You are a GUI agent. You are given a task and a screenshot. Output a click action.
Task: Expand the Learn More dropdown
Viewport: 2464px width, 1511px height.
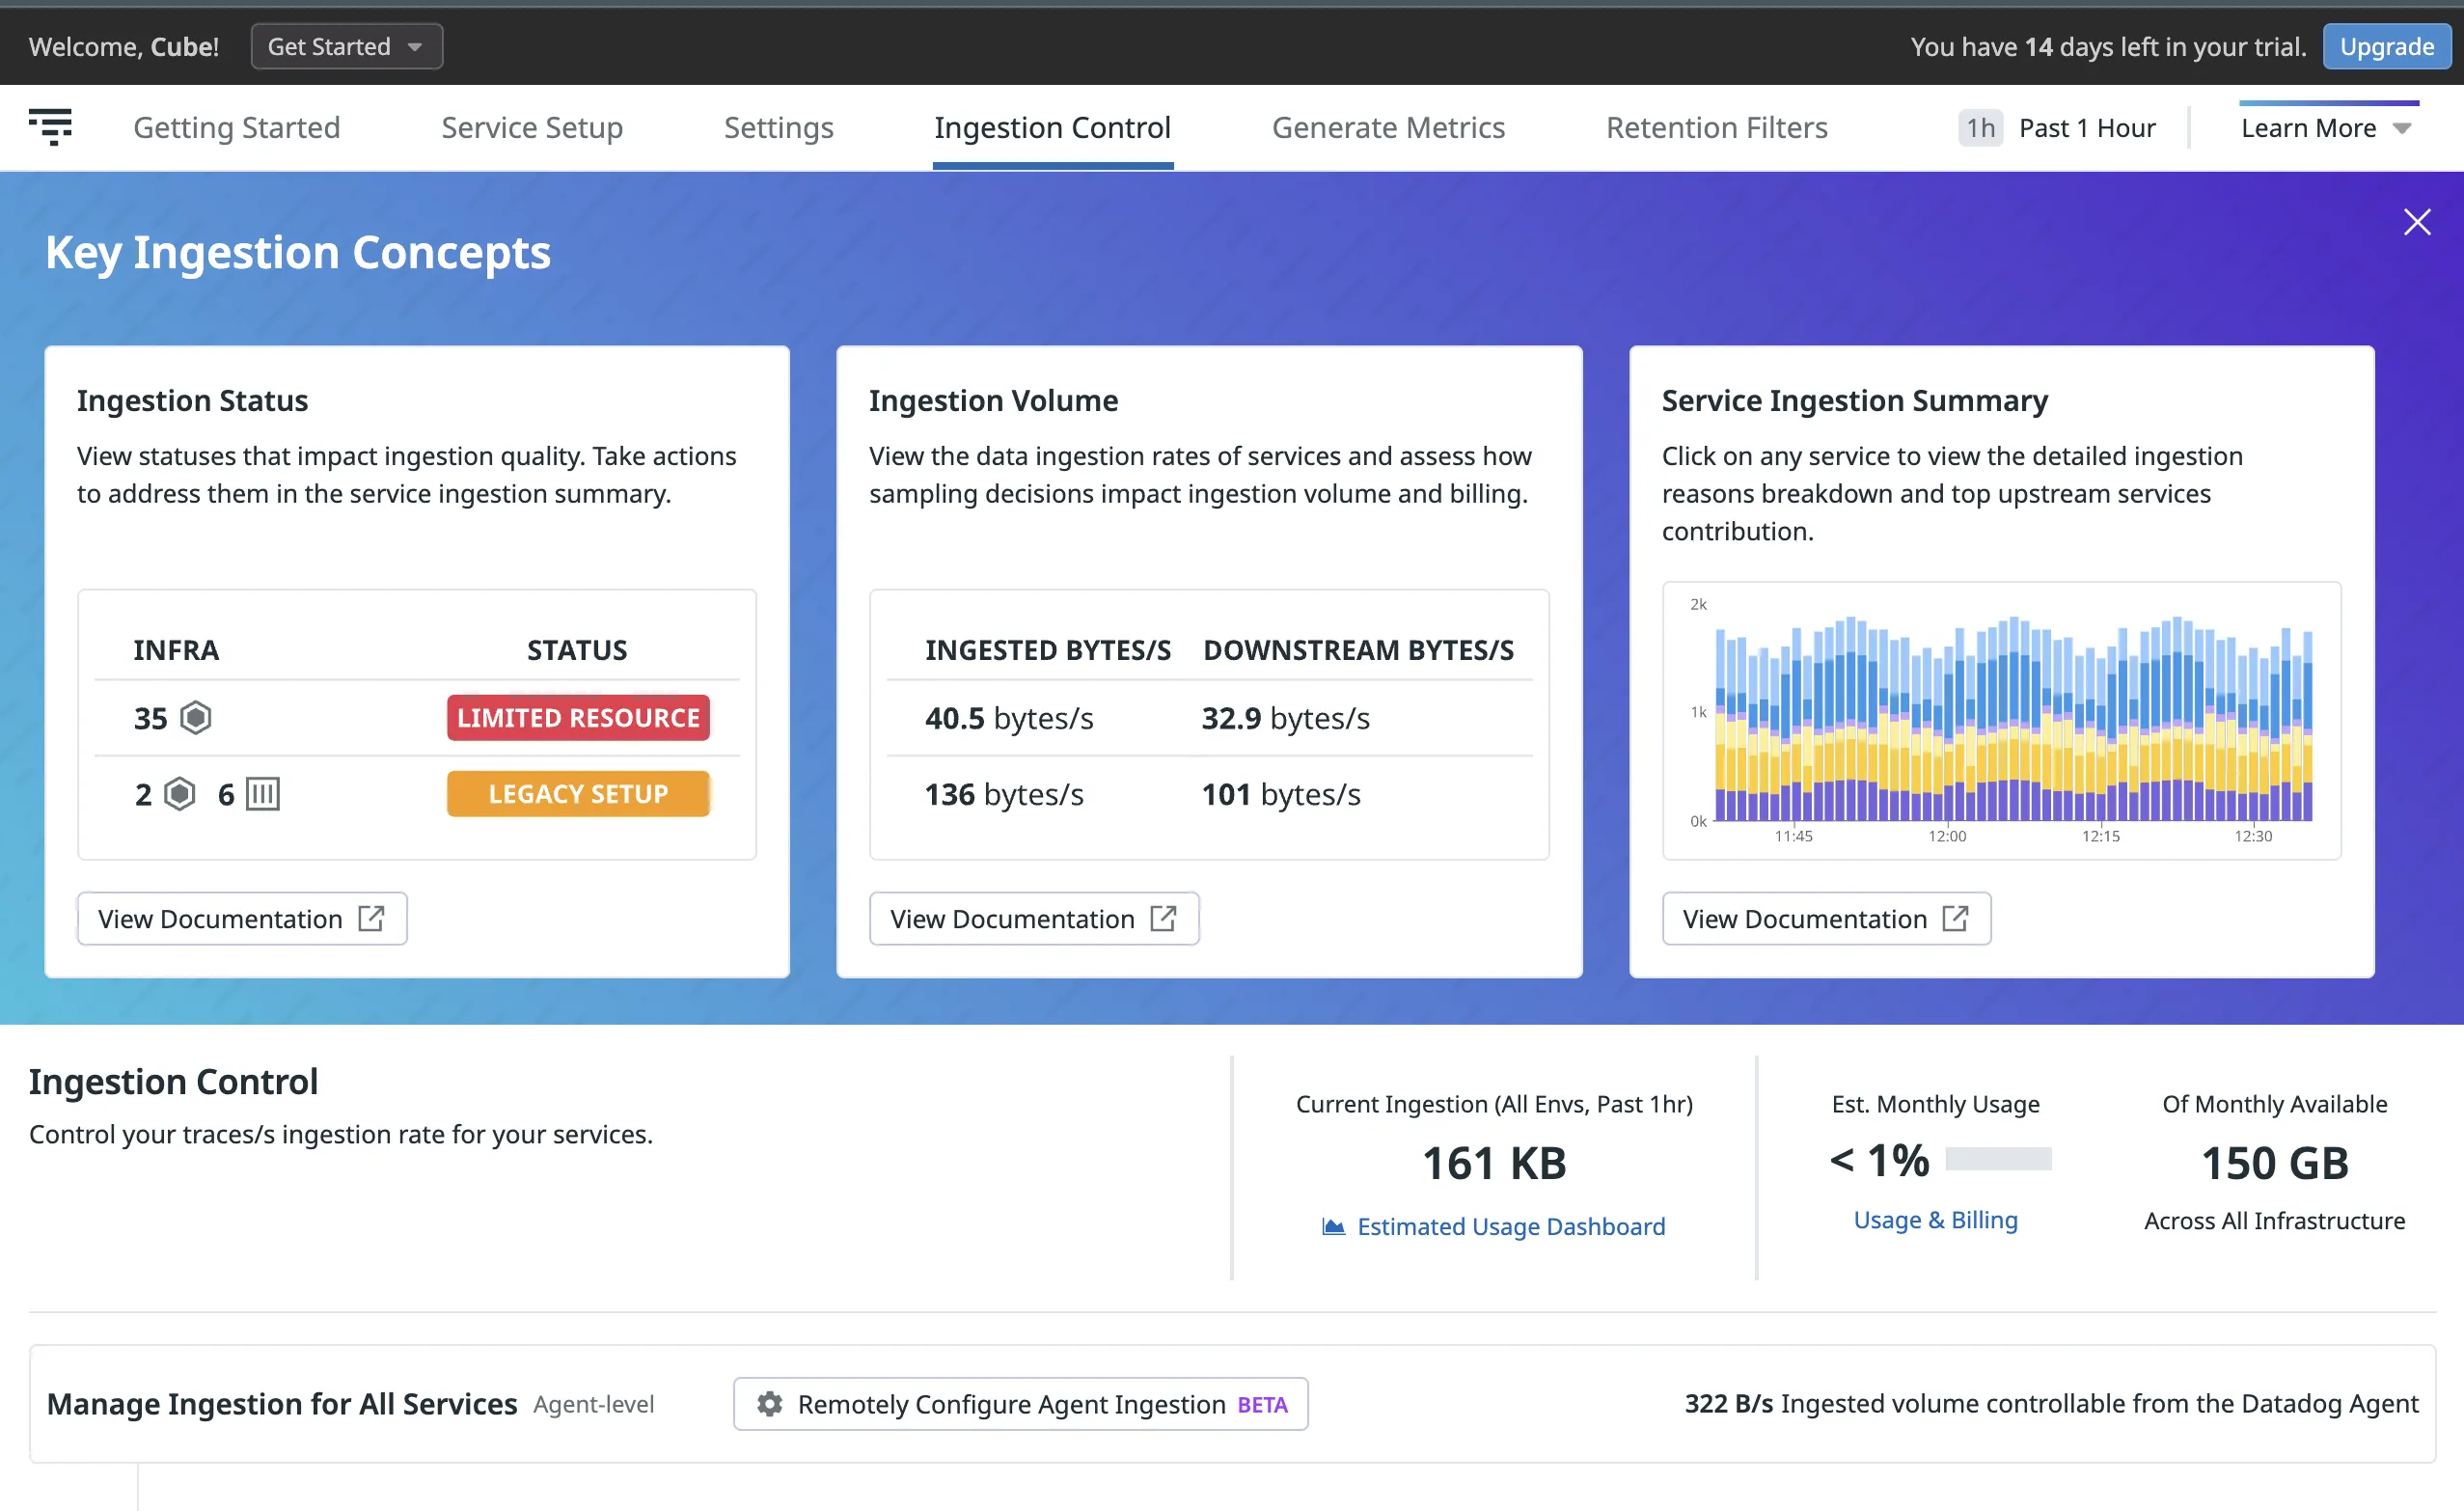pyautogui.click(x=2327, y=128)
